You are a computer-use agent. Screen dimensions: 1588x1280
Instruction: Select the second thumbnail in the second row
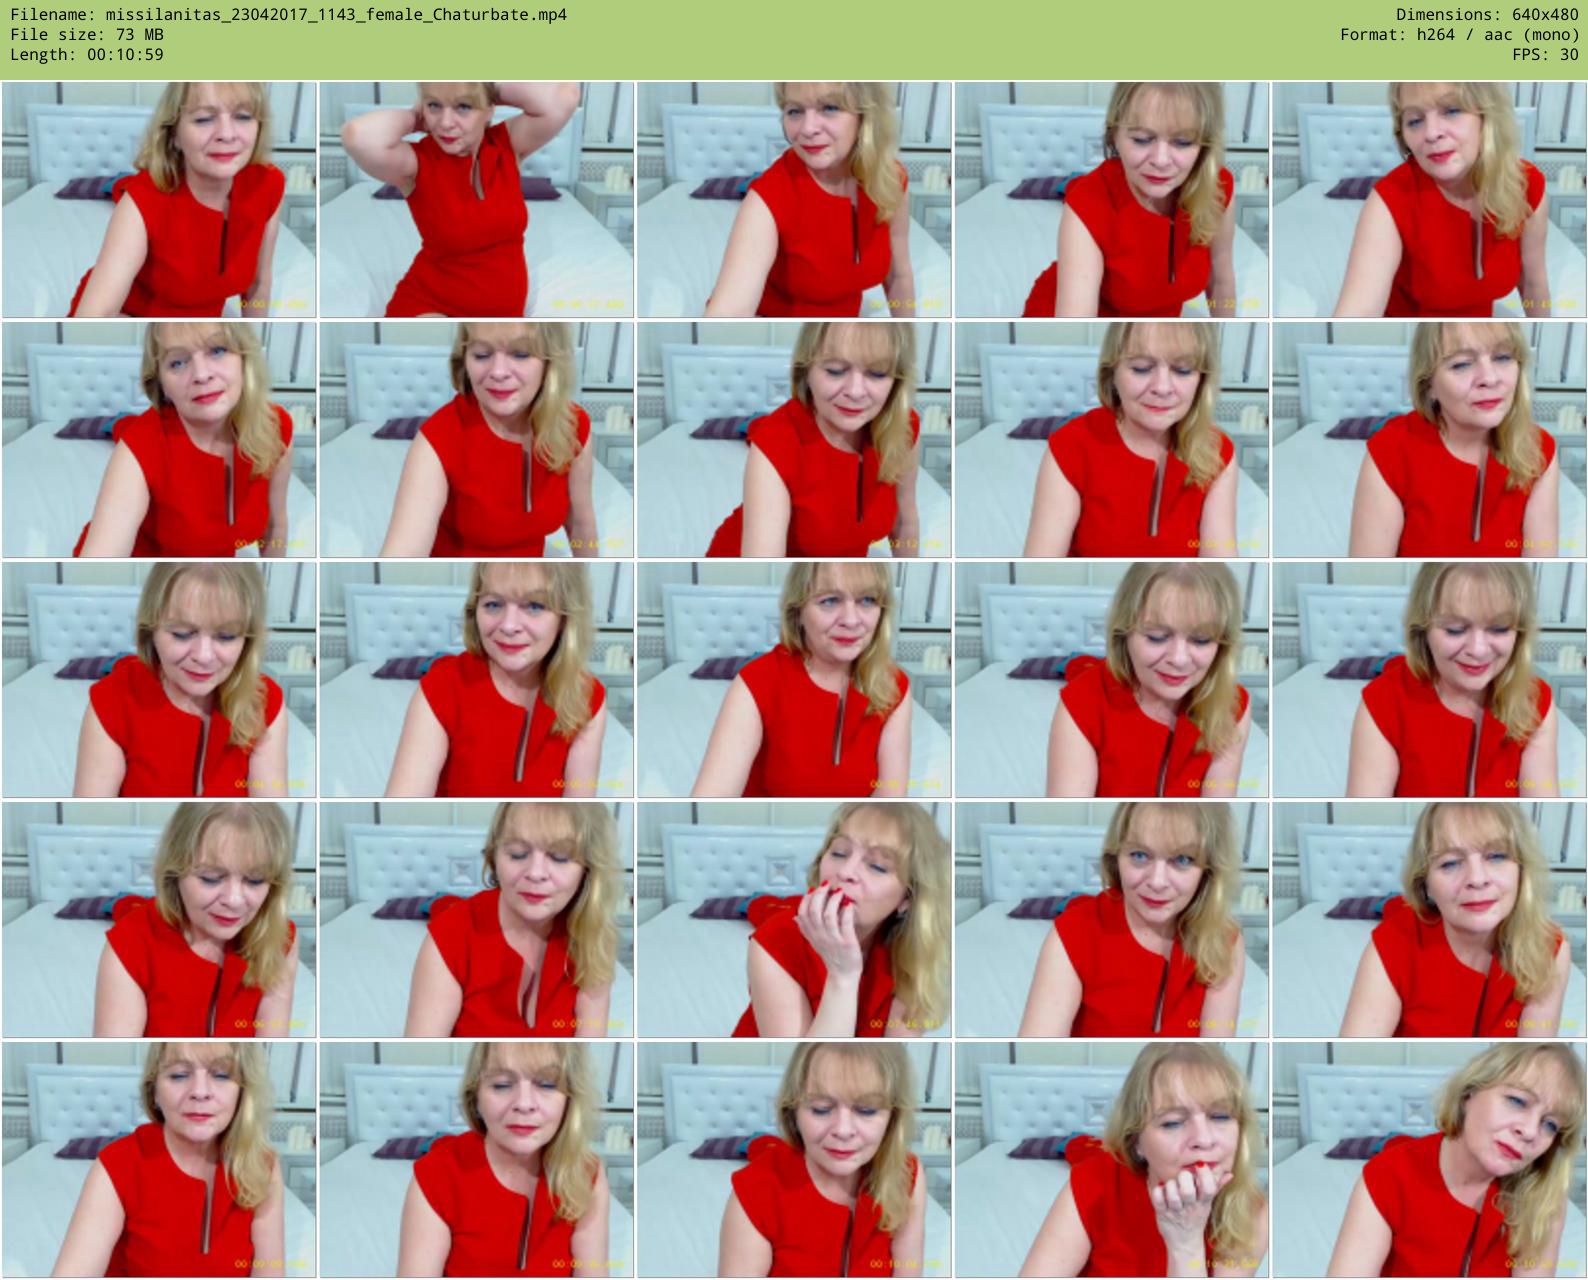click(476, 440)
